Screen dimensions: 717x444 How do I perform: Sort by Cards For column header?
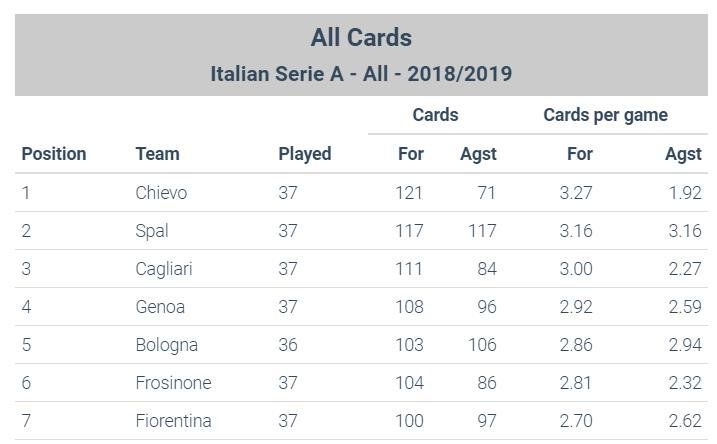pos(410,154)
